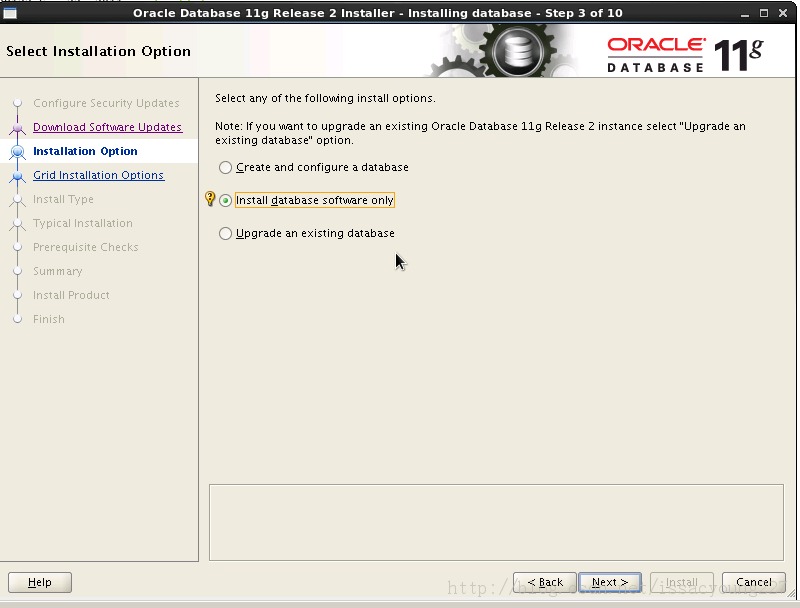Click the Next button to continue
This screenshot has width=800, height=608.
pyautogui.click(x=610, y=581)
